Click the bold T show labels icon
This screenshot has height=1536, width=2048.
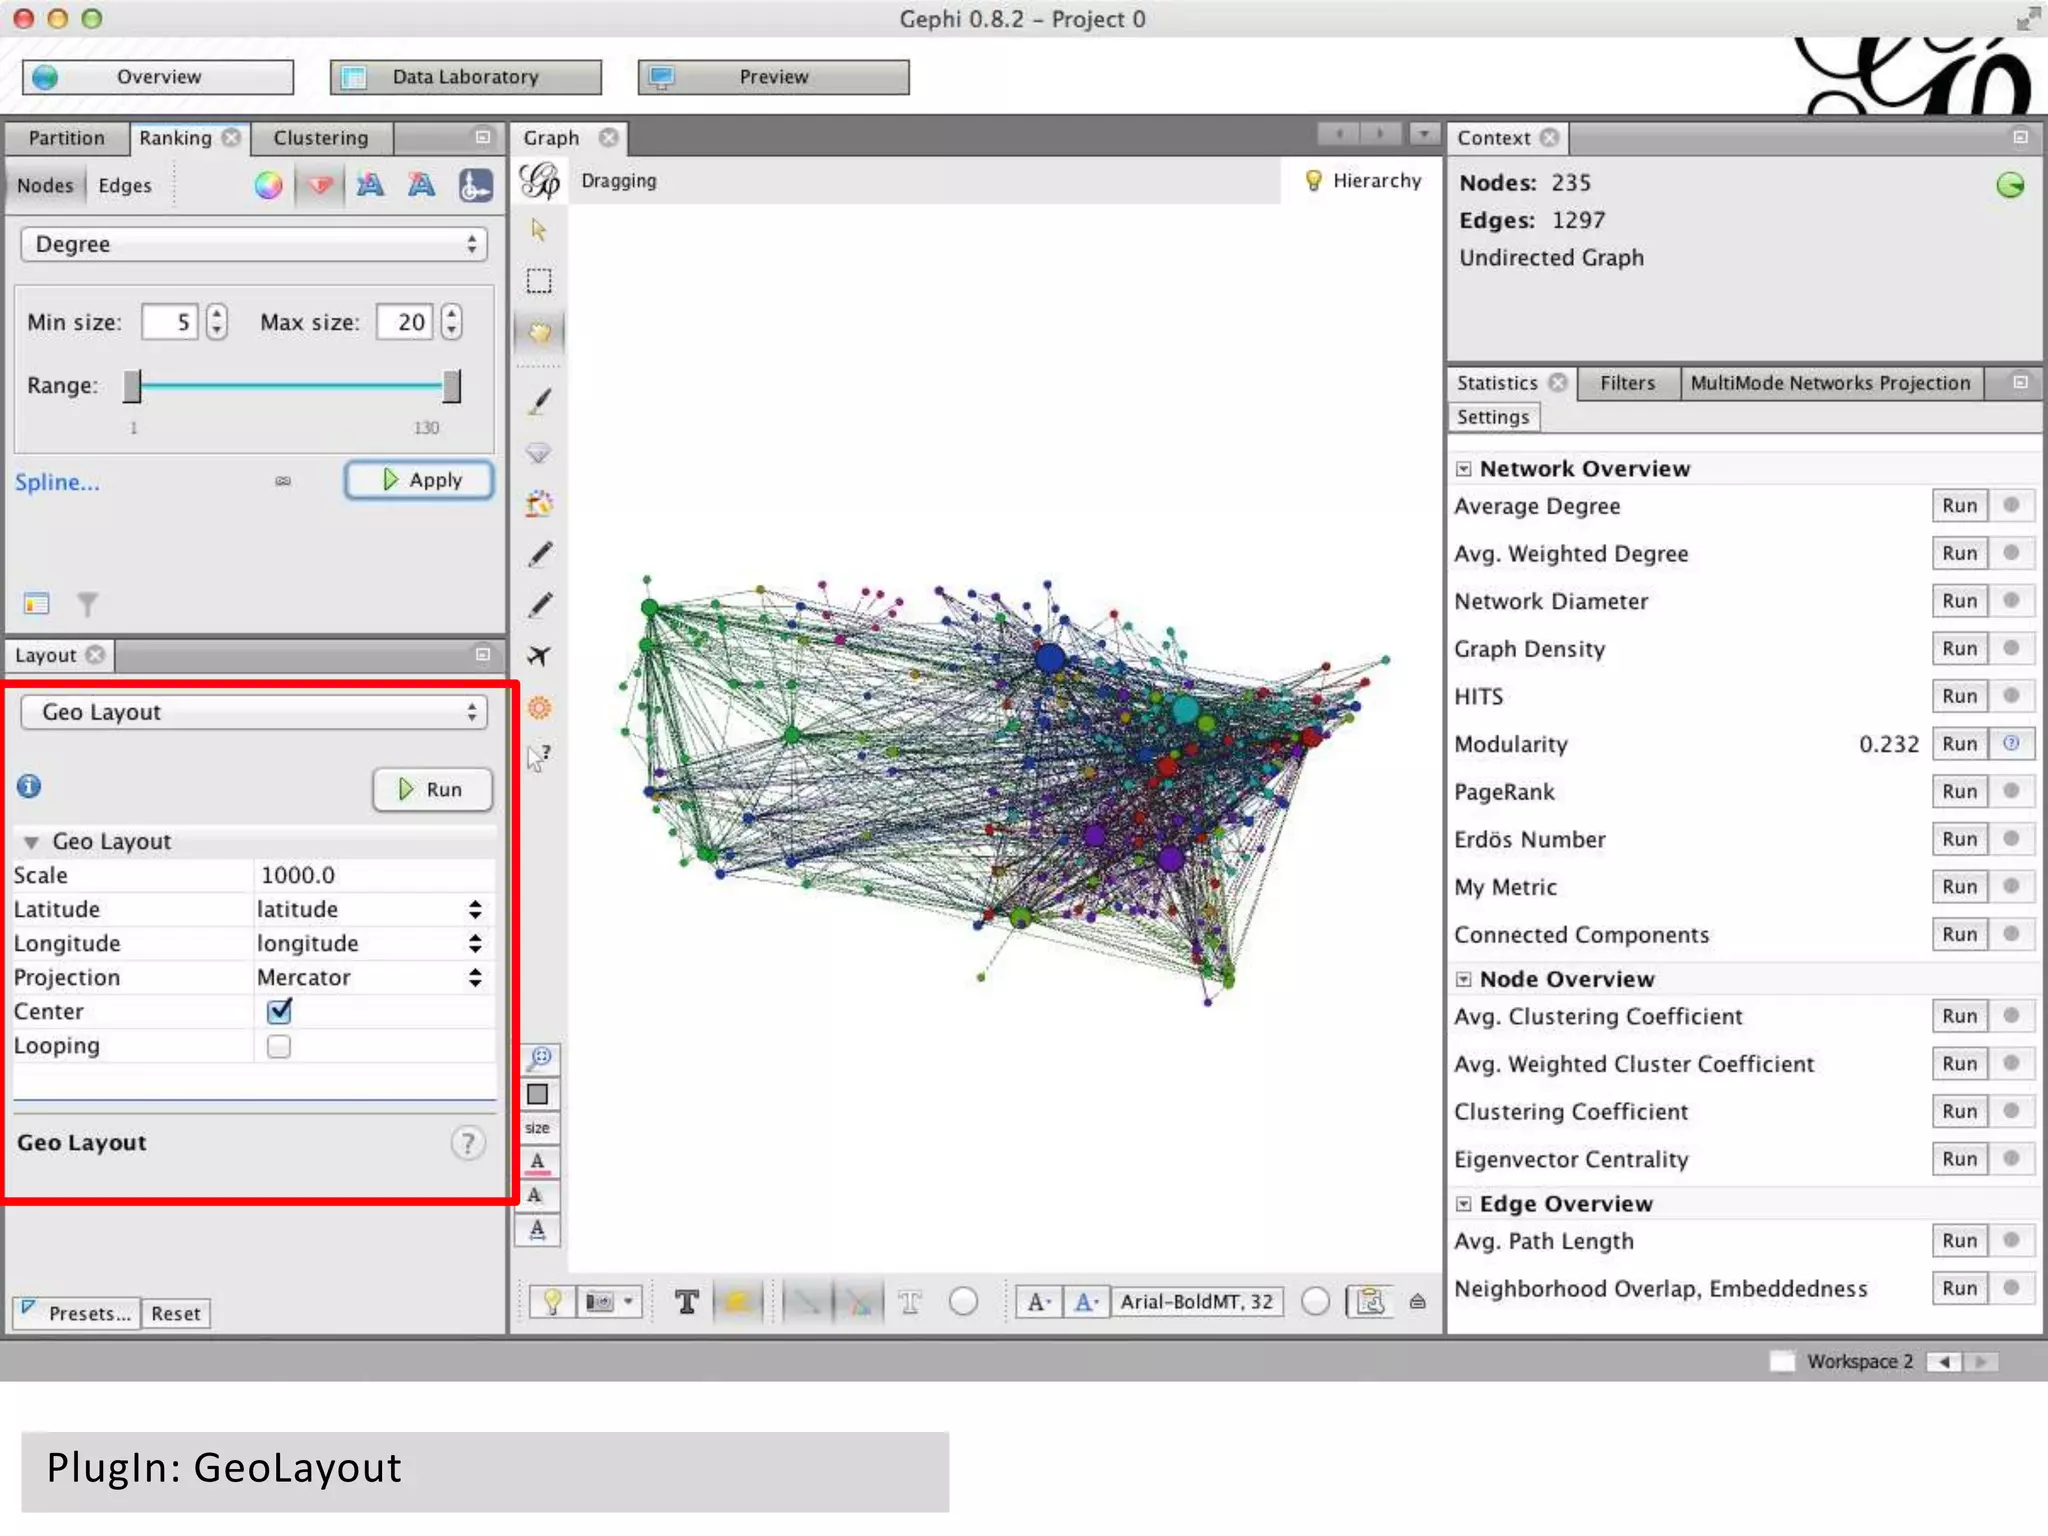coord(686,1301)
